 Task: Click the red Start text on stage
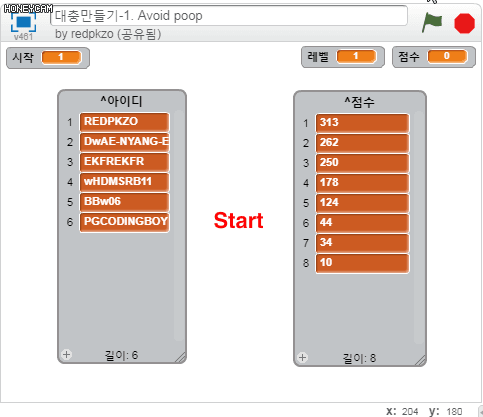click(238, 221)
